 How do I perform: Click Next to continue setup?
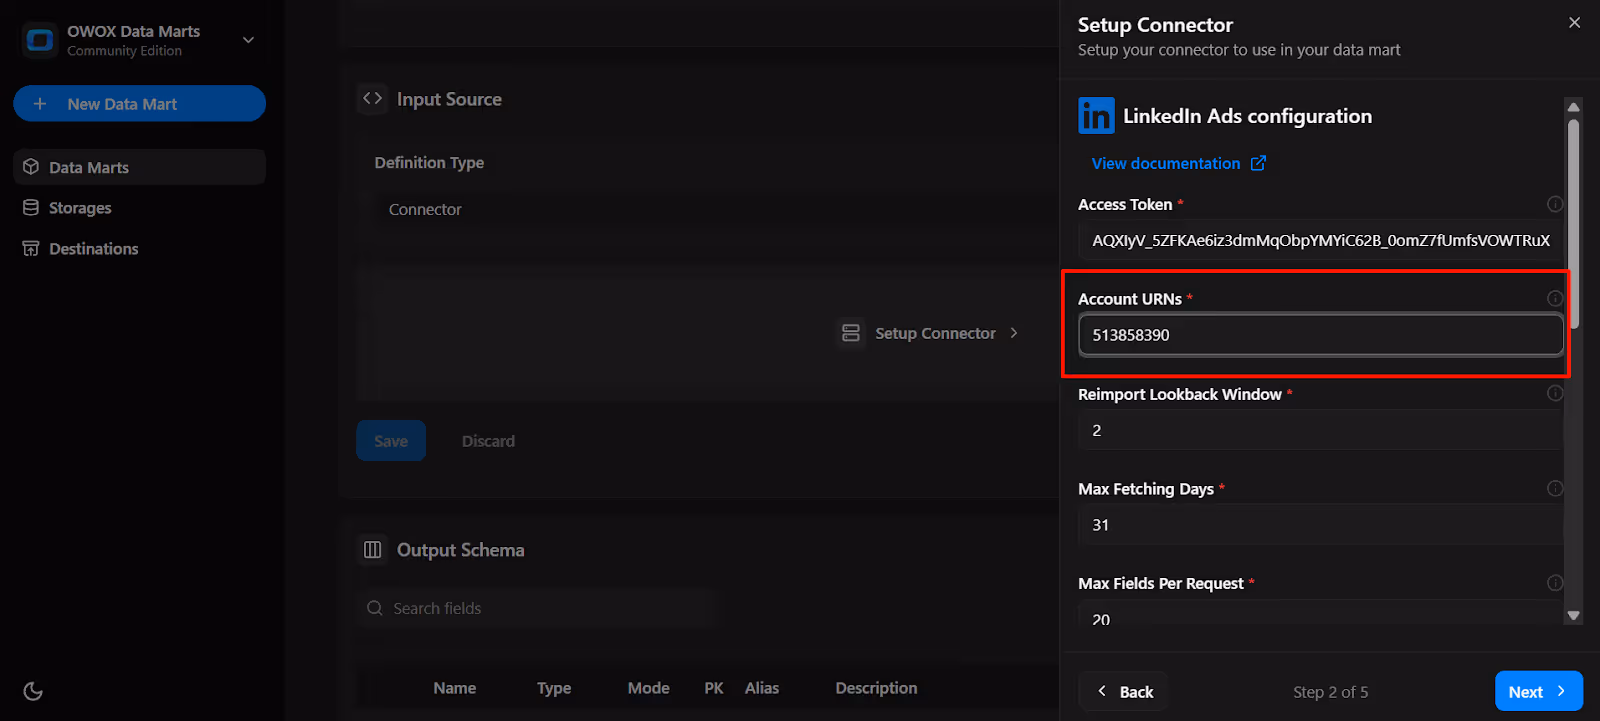pos(1538,691)
